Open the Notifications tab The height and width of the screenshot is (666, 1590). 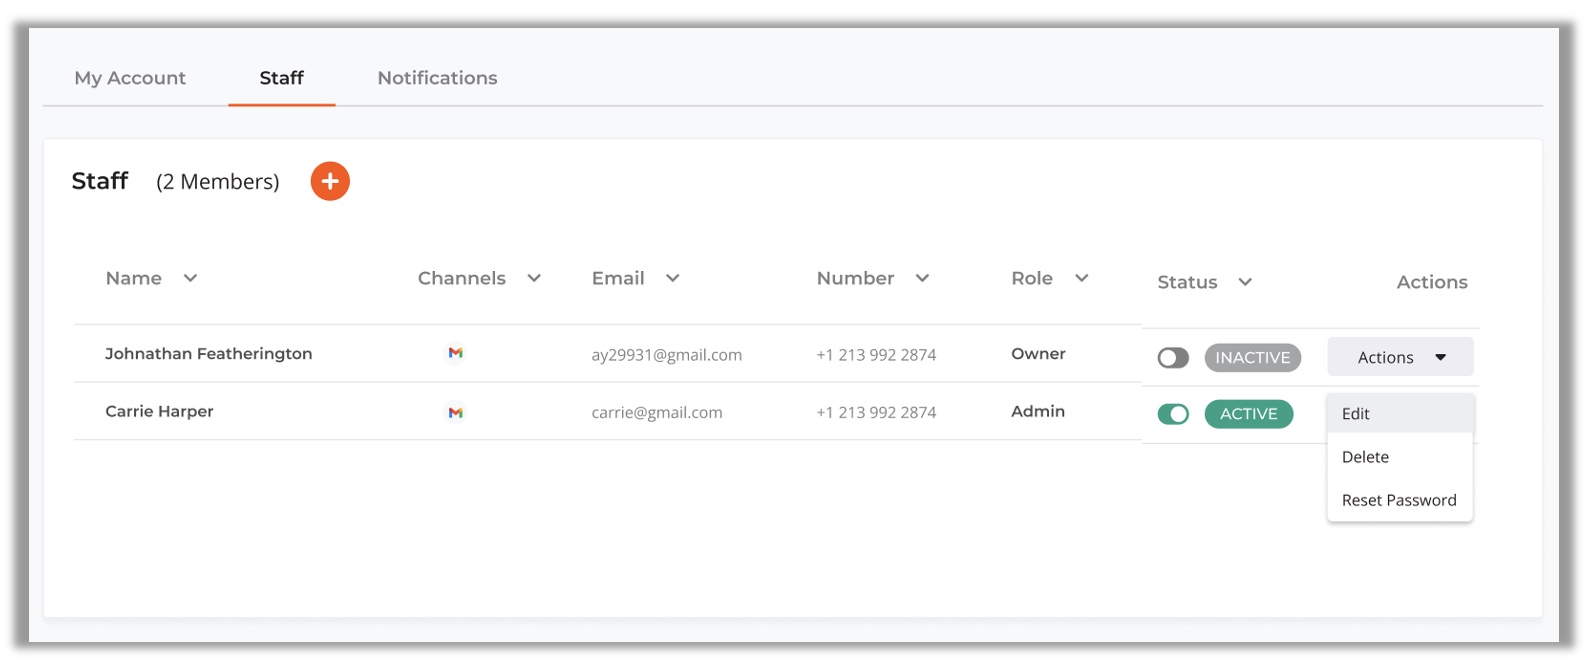pyautogui.click(x=437, y=78)
